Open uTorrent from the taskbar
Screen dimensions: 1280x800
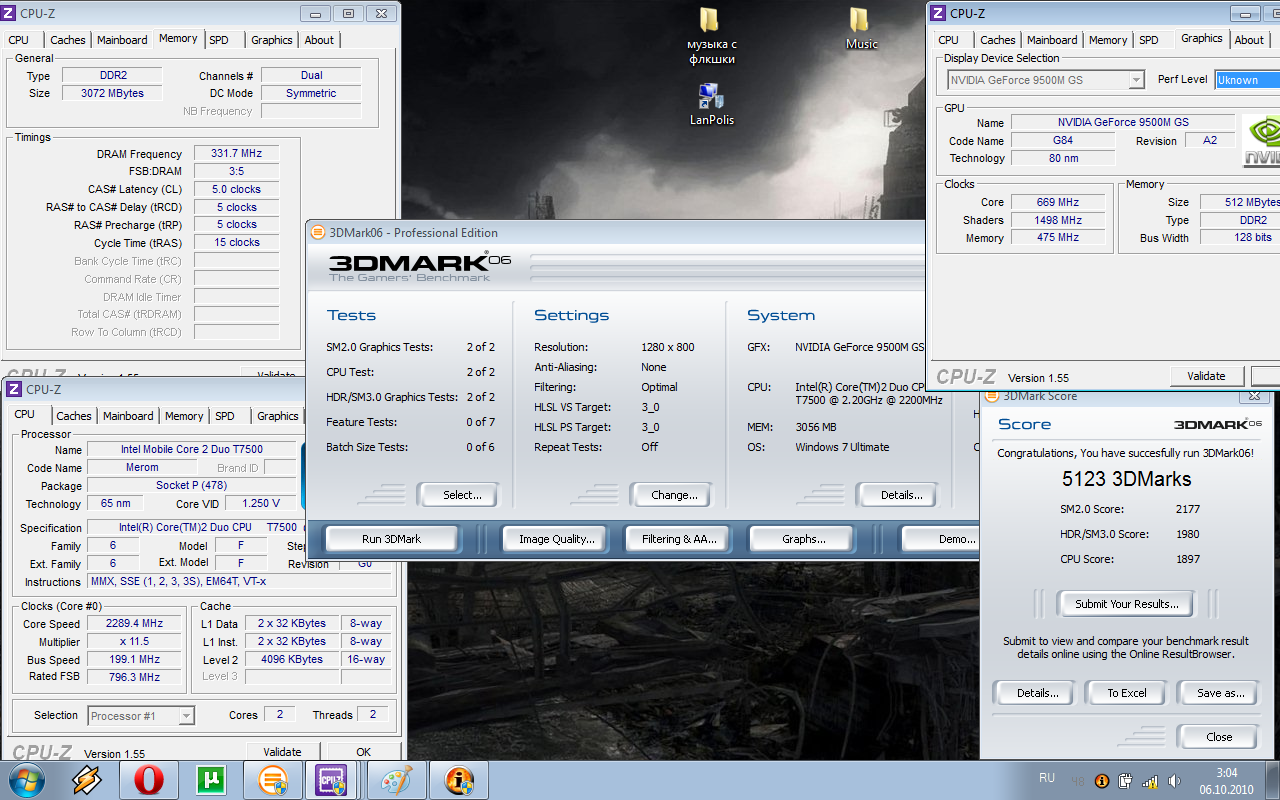coord(210,779)
